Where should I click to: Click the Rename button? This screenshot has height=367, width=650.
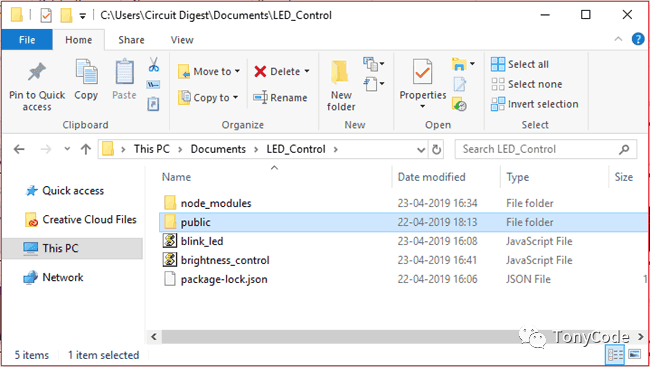point(281,98)
